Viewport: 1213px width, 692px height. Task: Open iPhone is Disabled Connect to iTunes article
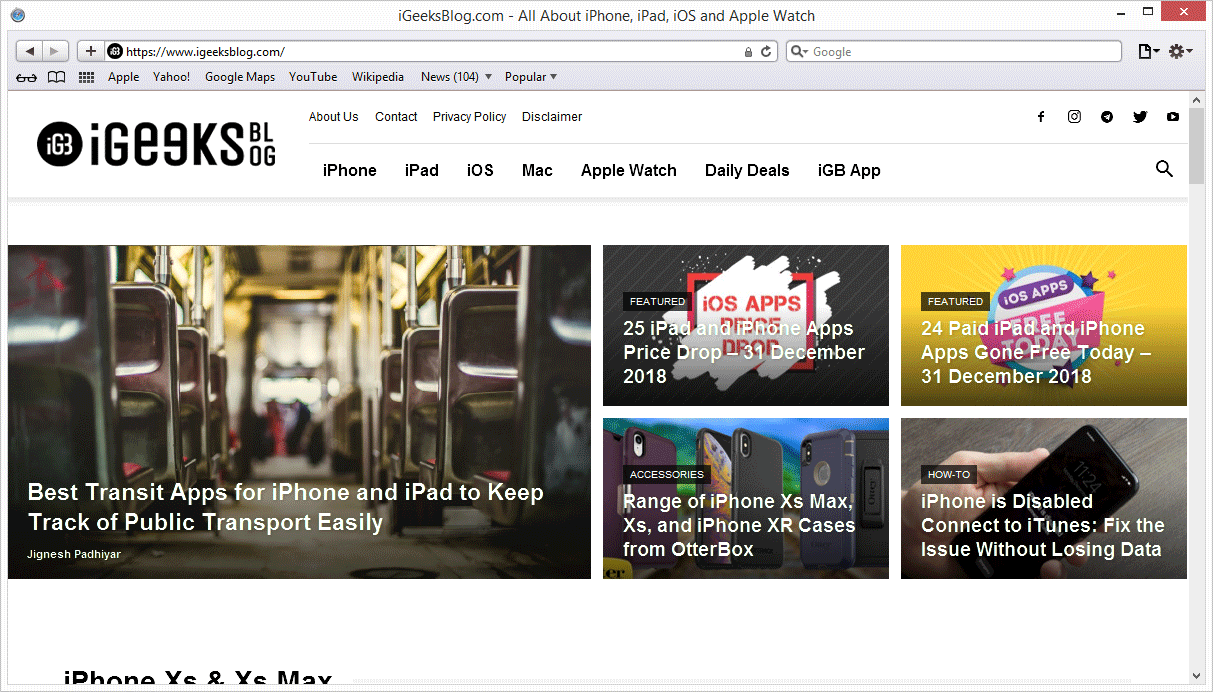coord(1042,525)
